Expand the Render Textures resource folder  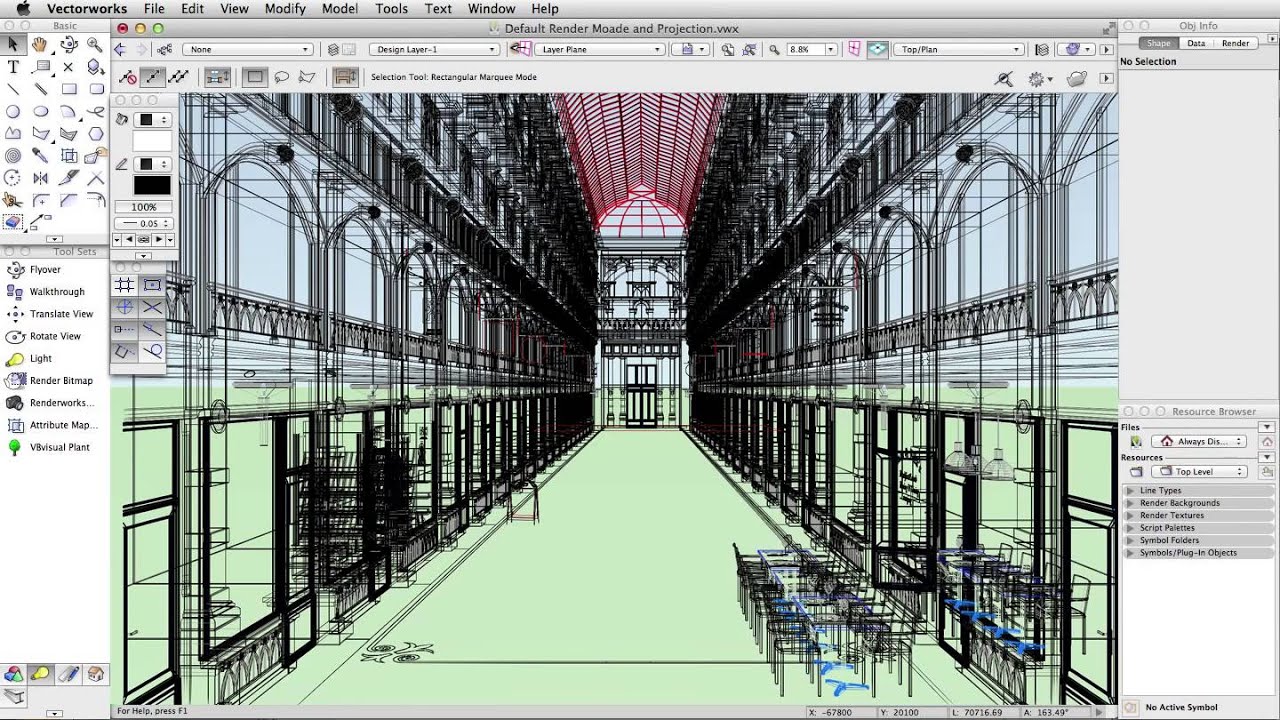click(1130, 516)
